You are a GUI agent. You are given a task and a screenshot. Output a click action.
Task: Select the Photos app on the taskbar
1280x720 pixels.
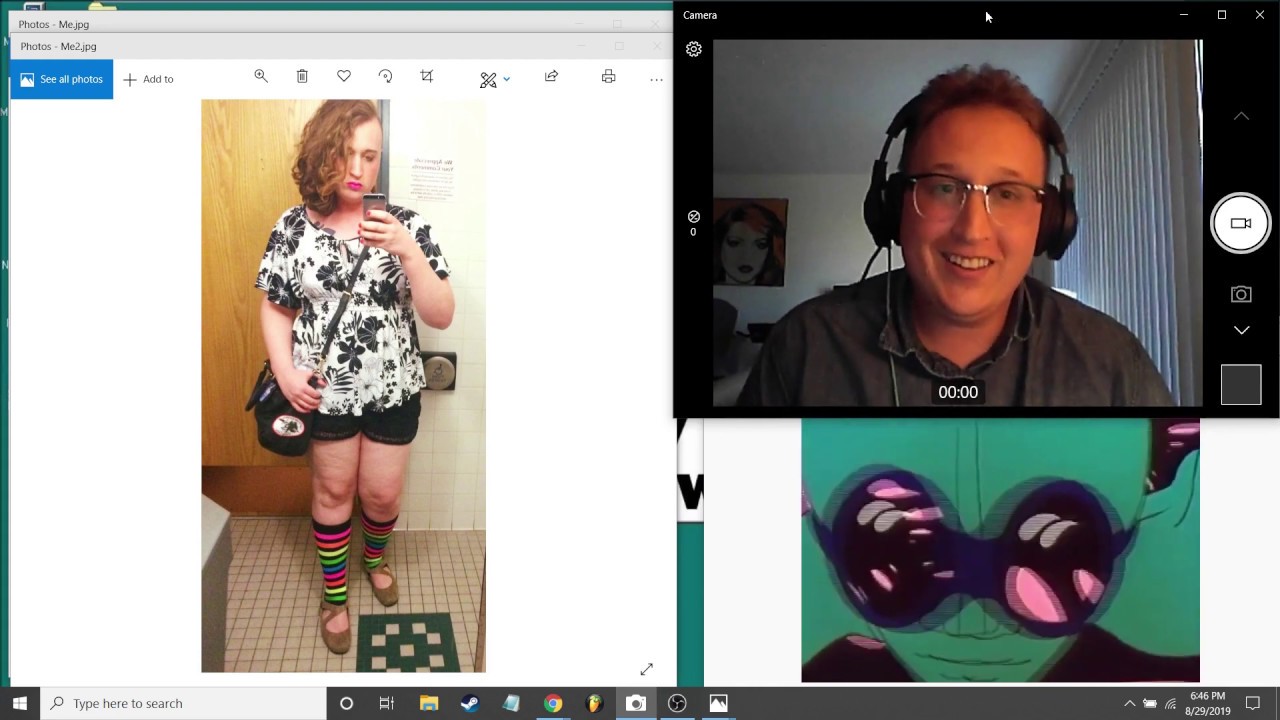pyautogui.click(x=718, y=703)
